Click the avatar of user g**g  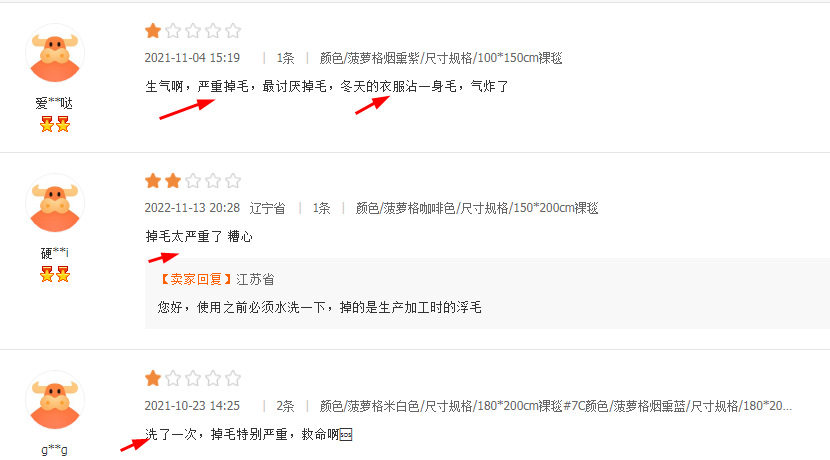pyautogui.click(x=55, y=401)
